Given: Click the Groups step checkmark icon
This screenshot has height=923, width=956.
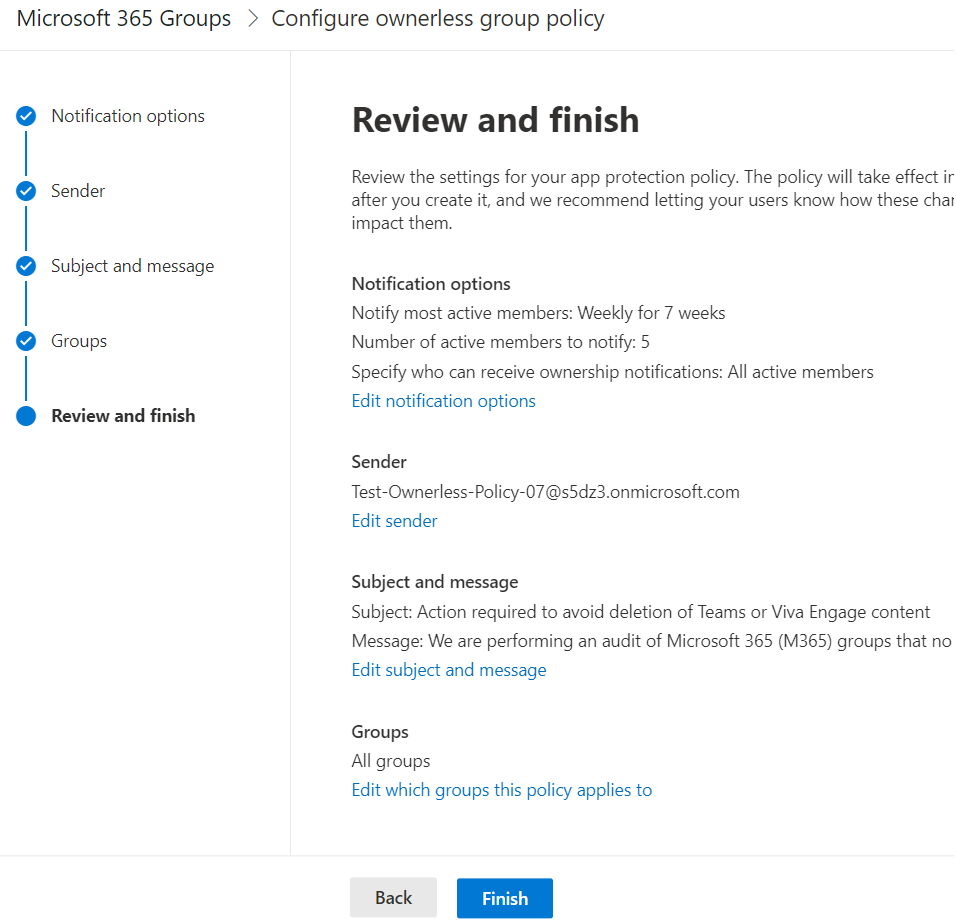Looking at the screenshot, I should [26, 341].
